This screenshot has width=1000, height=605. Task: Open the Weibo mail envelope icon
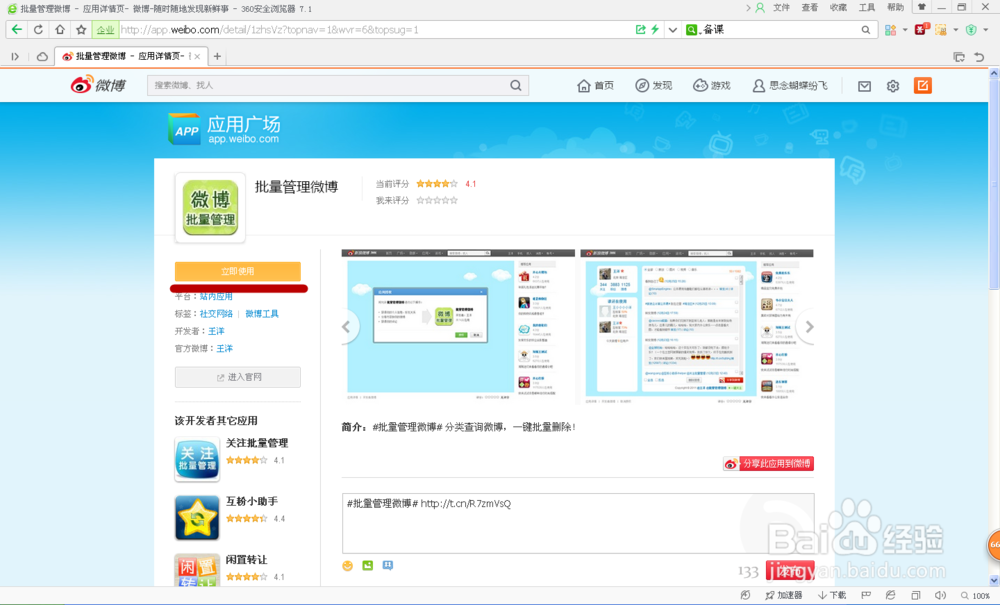click(x=864, y=86)
